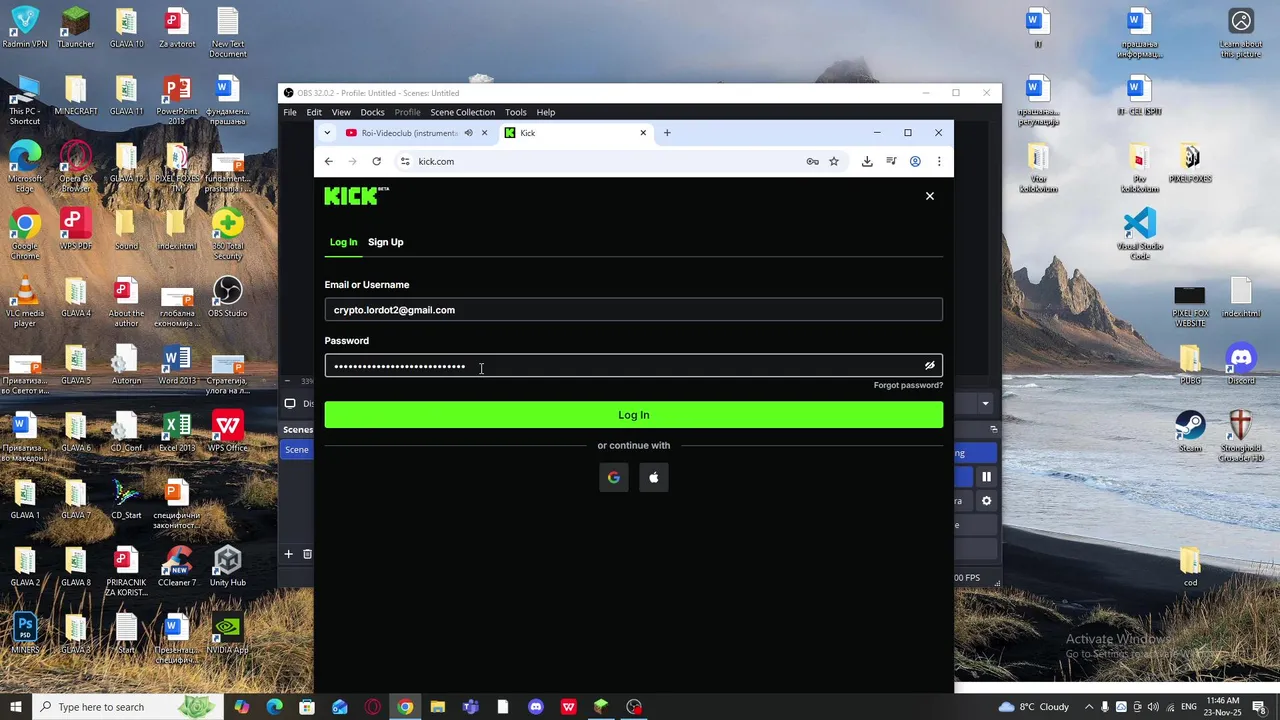Open Chrome downloads
This screenshot has width=1280, height=720.
coord(867,161)
